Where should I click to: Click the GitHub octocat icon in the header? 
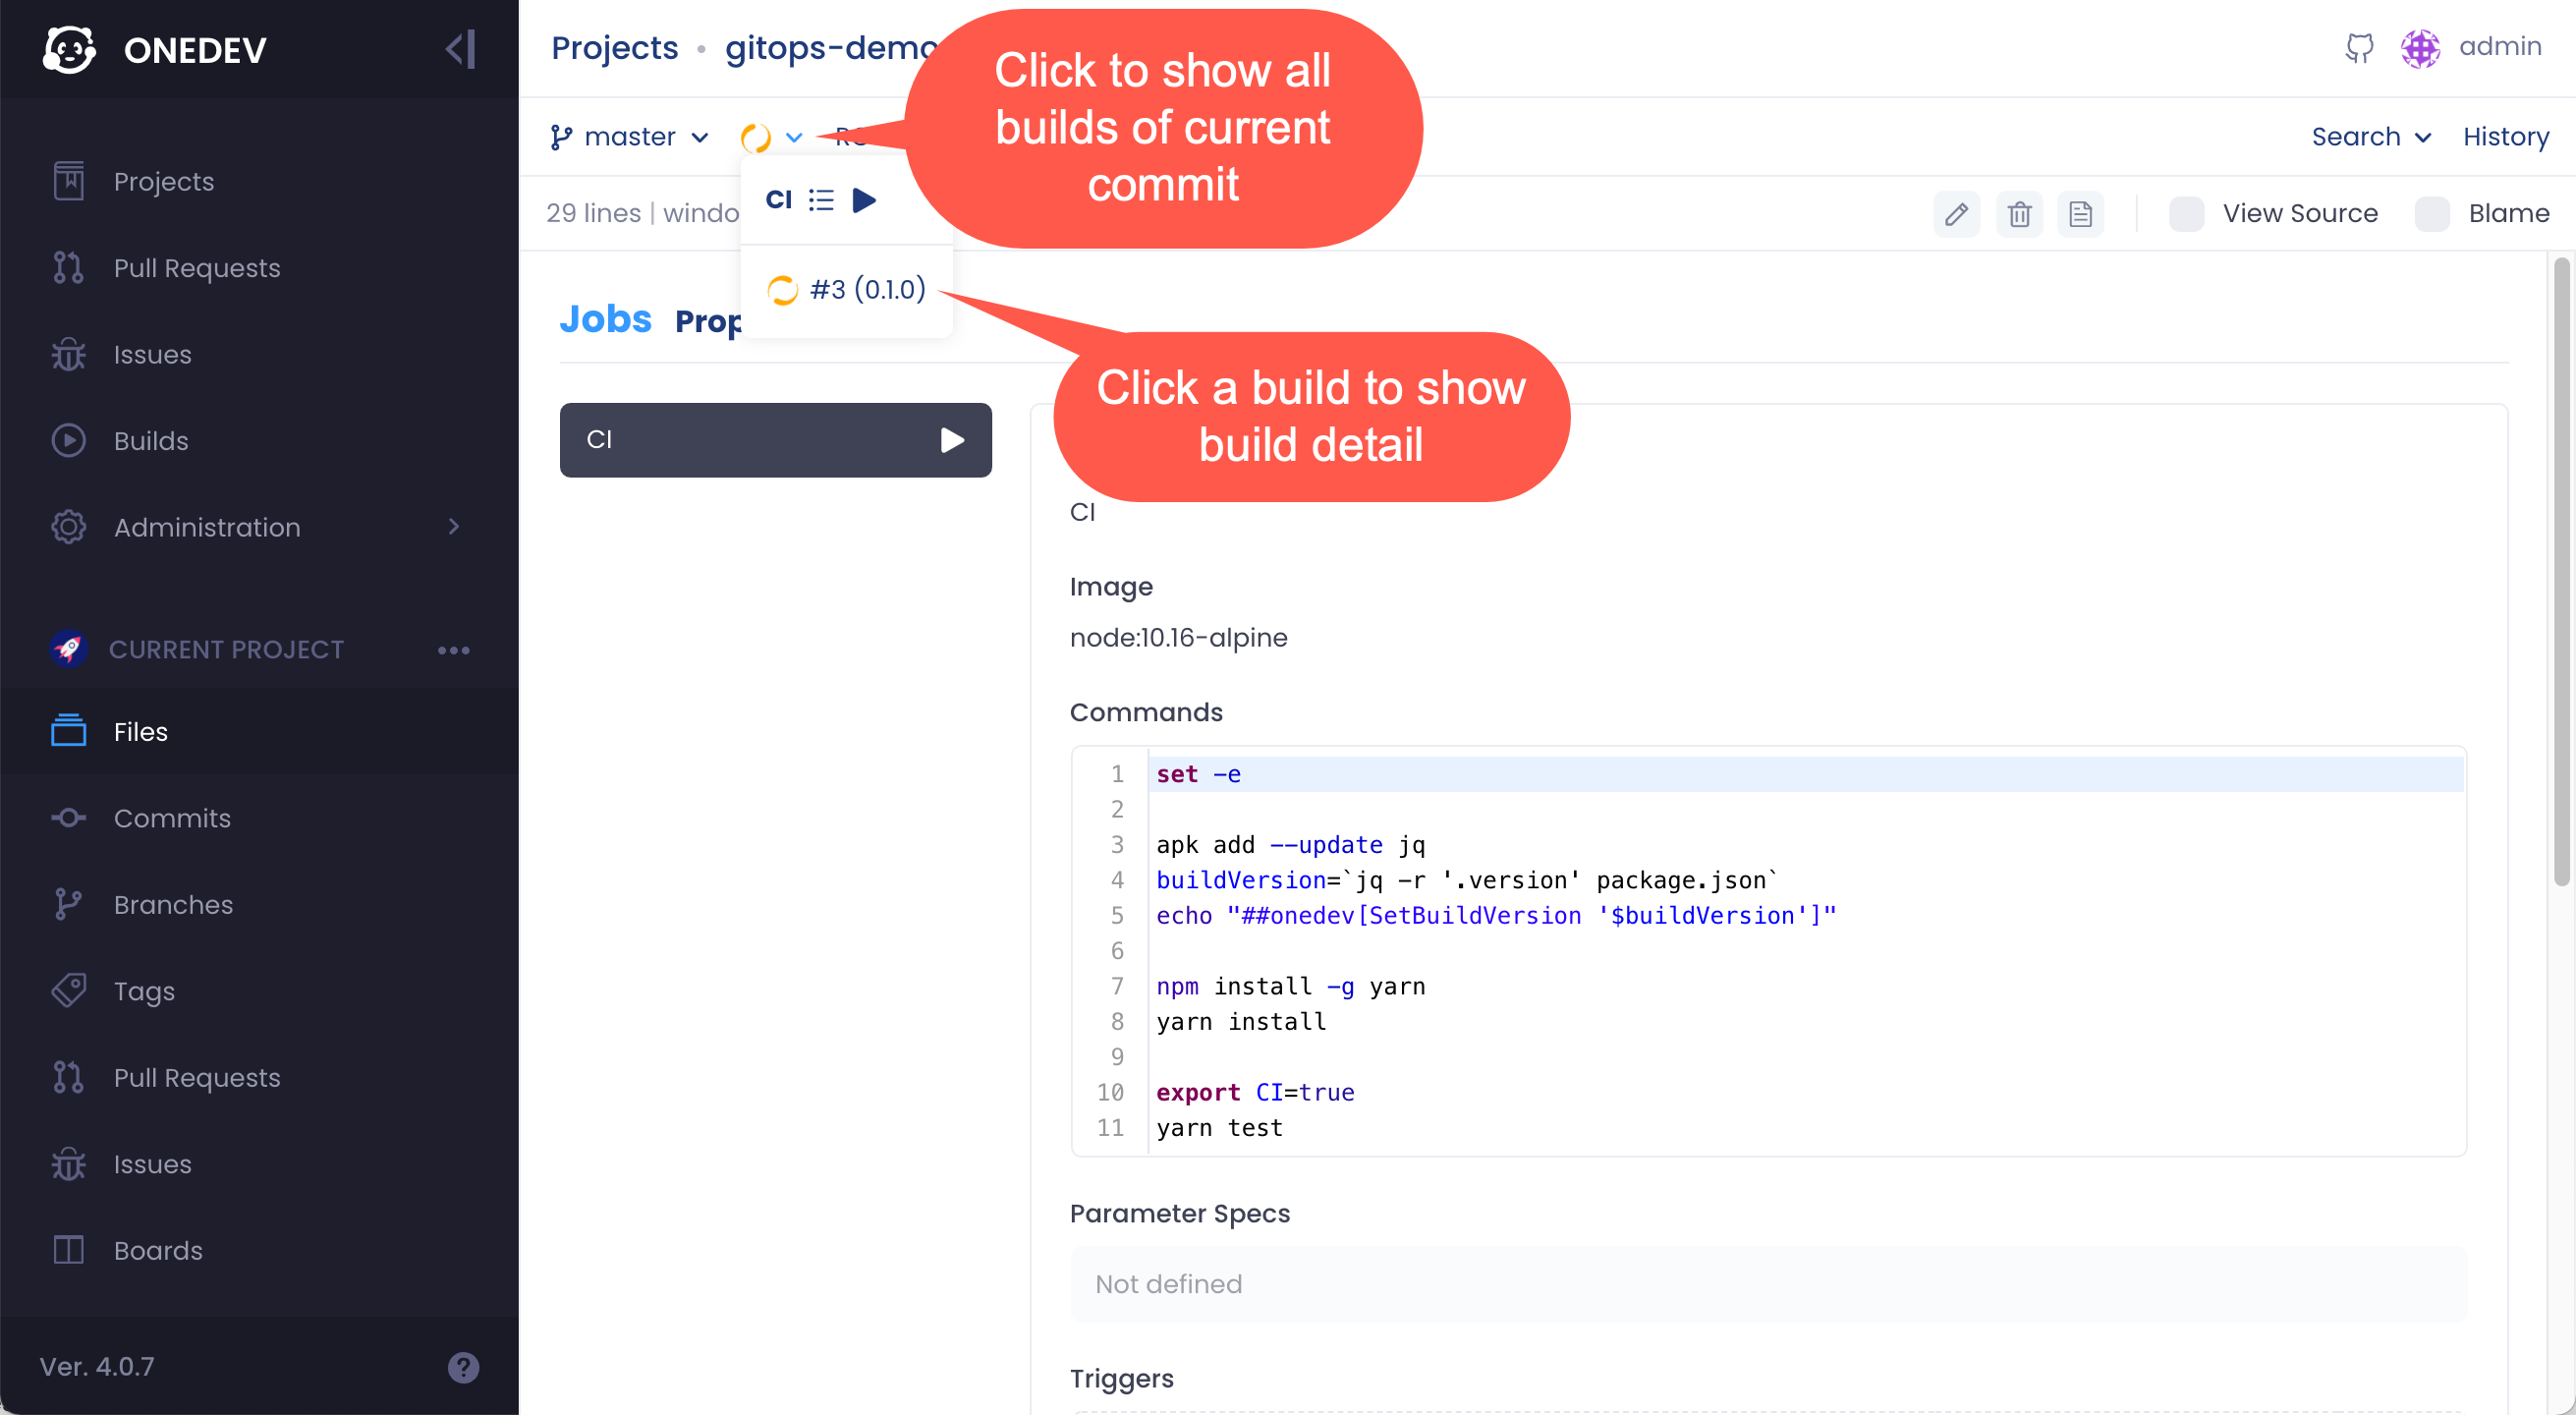coord(2360,47)
